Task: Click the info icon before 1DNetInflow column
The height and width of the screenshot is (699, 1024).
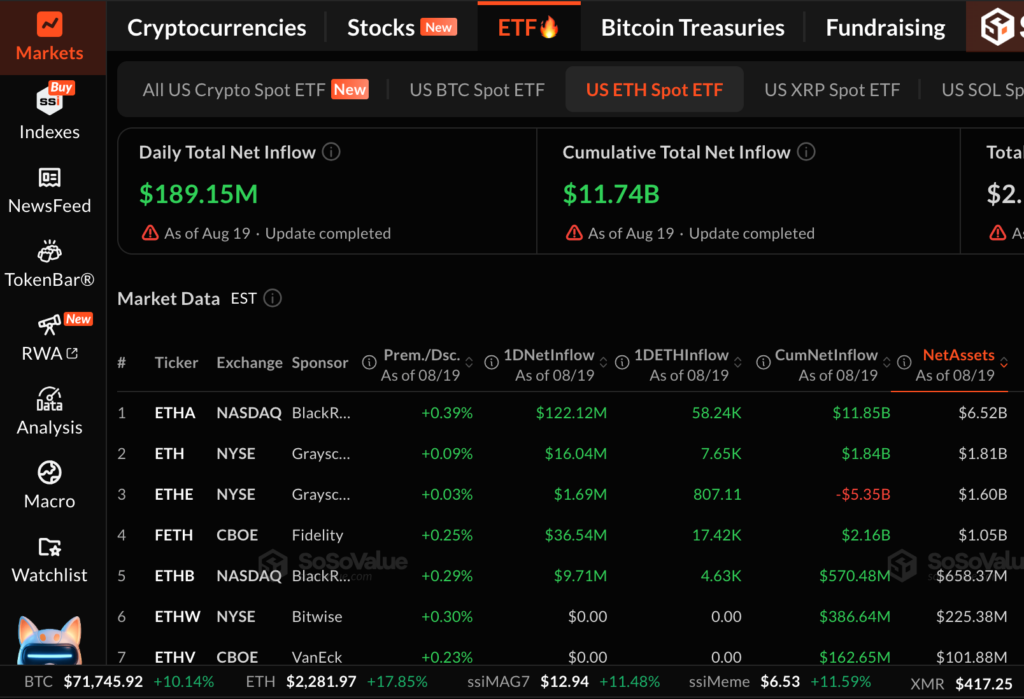Action: [491, 362]
